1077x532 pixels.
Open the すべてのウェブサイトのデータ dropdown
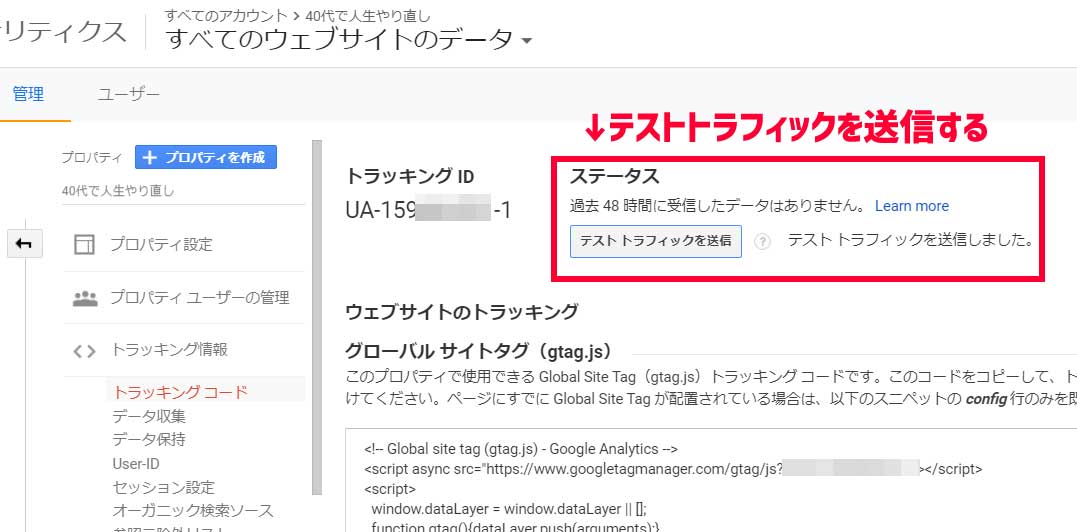click(349, 39)
